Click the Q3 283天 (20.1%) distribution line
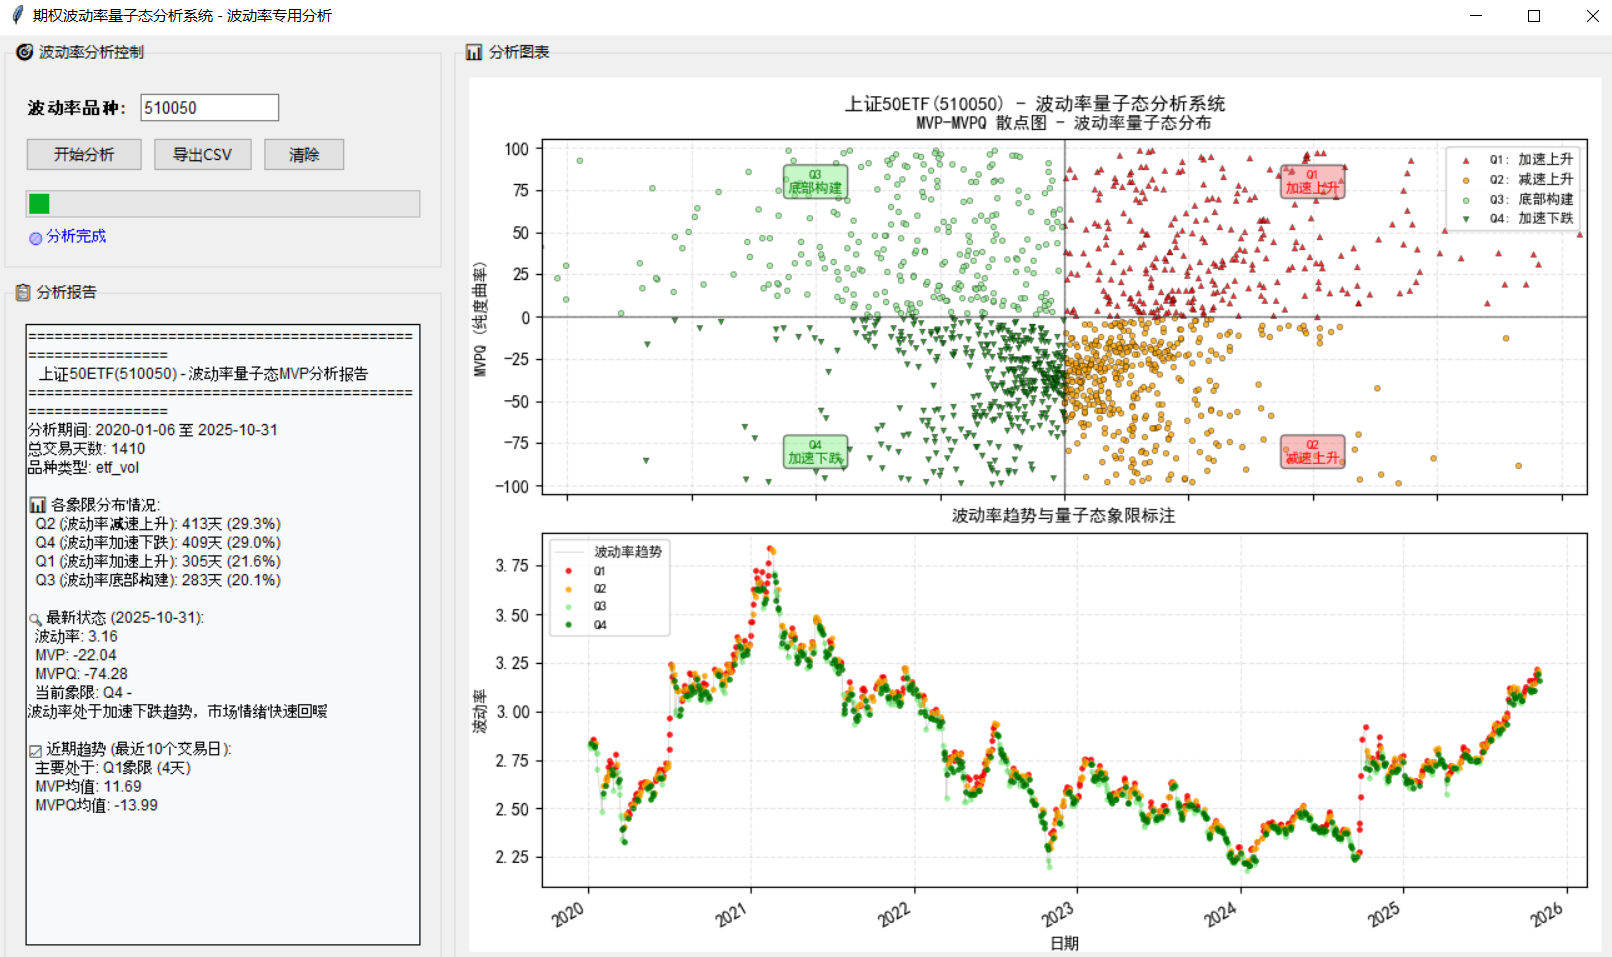Viewport: 1612px width, 957px height. tap(158, 580)
